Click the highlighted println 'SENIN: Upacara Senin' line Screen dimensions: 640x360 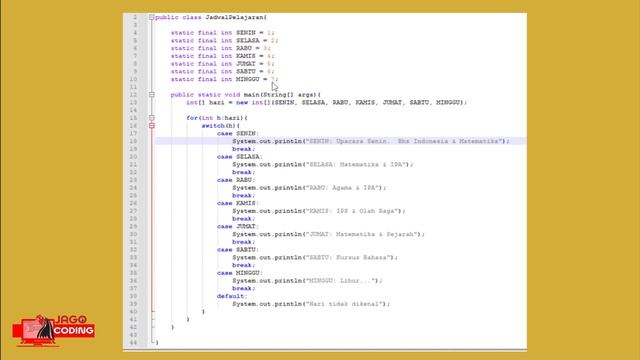[x=371, y=141]
